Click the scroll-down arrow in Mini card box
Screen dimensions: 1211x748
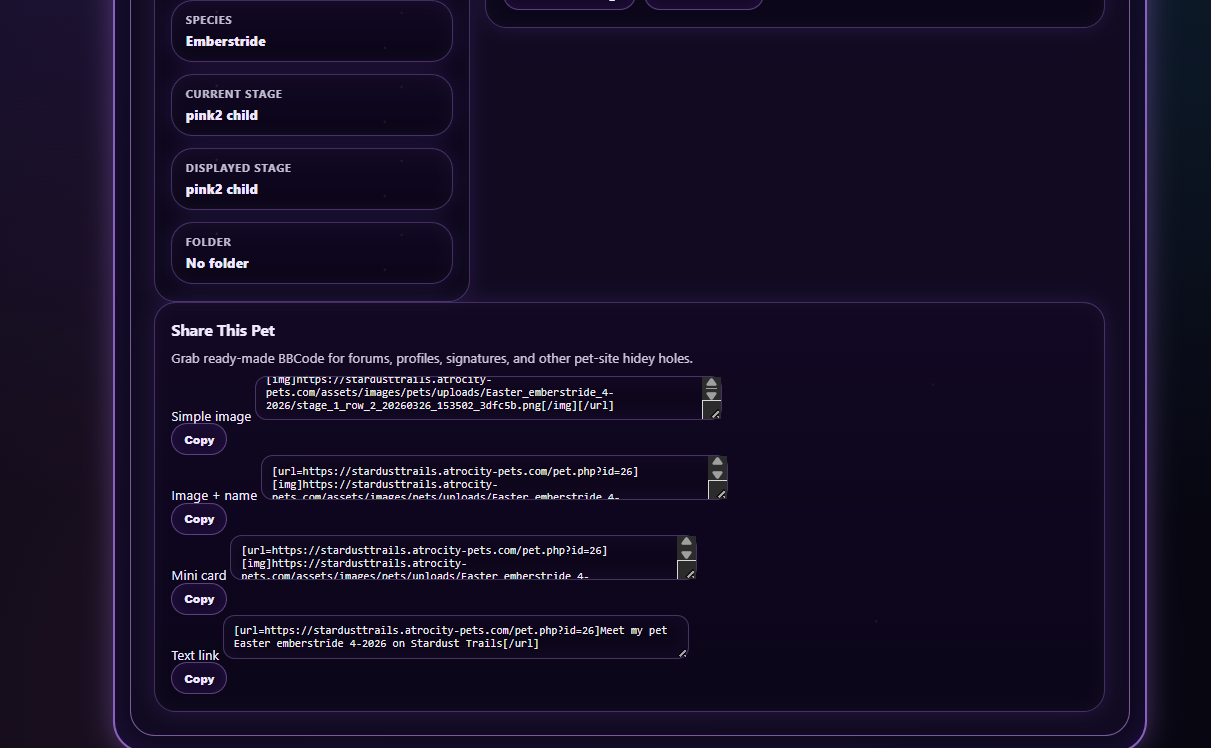[686, 554]
